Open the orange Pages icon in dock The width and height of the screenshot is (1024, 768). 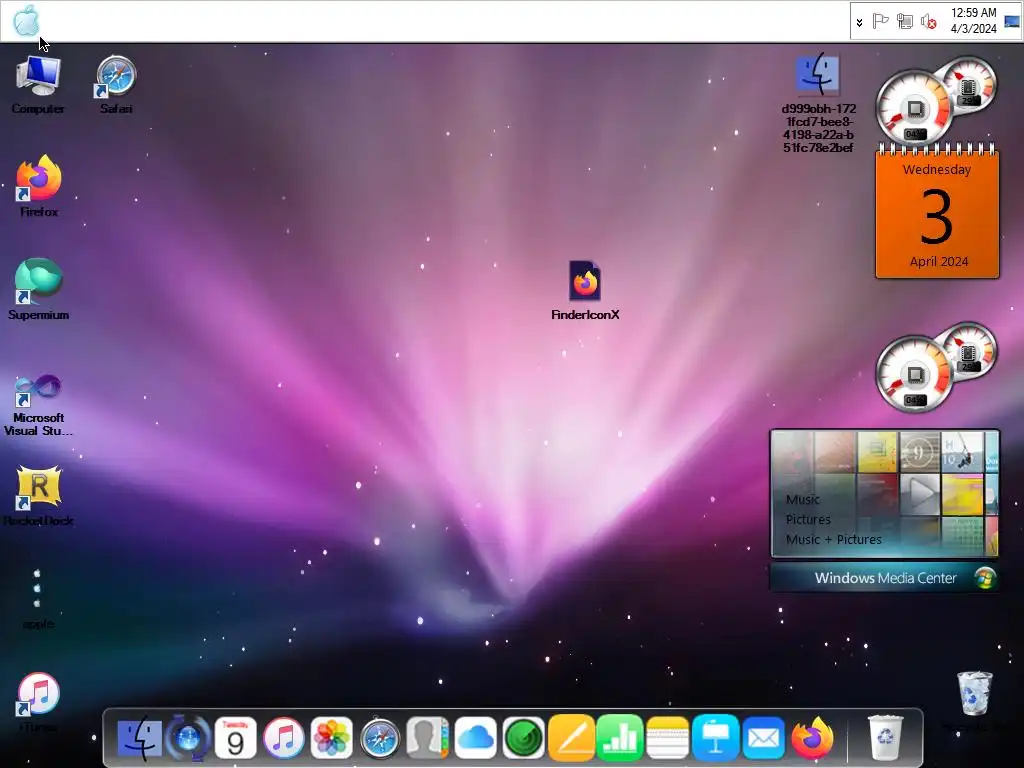click(x=571, y=738)
